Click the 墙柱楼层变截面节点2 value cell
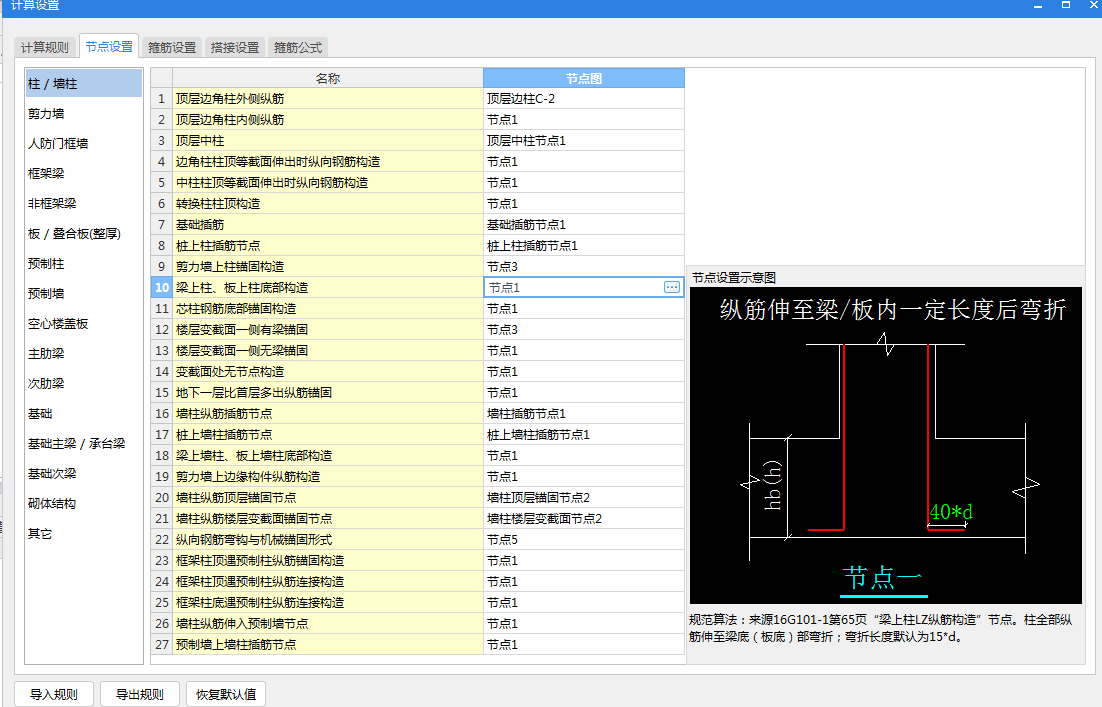 584,519
